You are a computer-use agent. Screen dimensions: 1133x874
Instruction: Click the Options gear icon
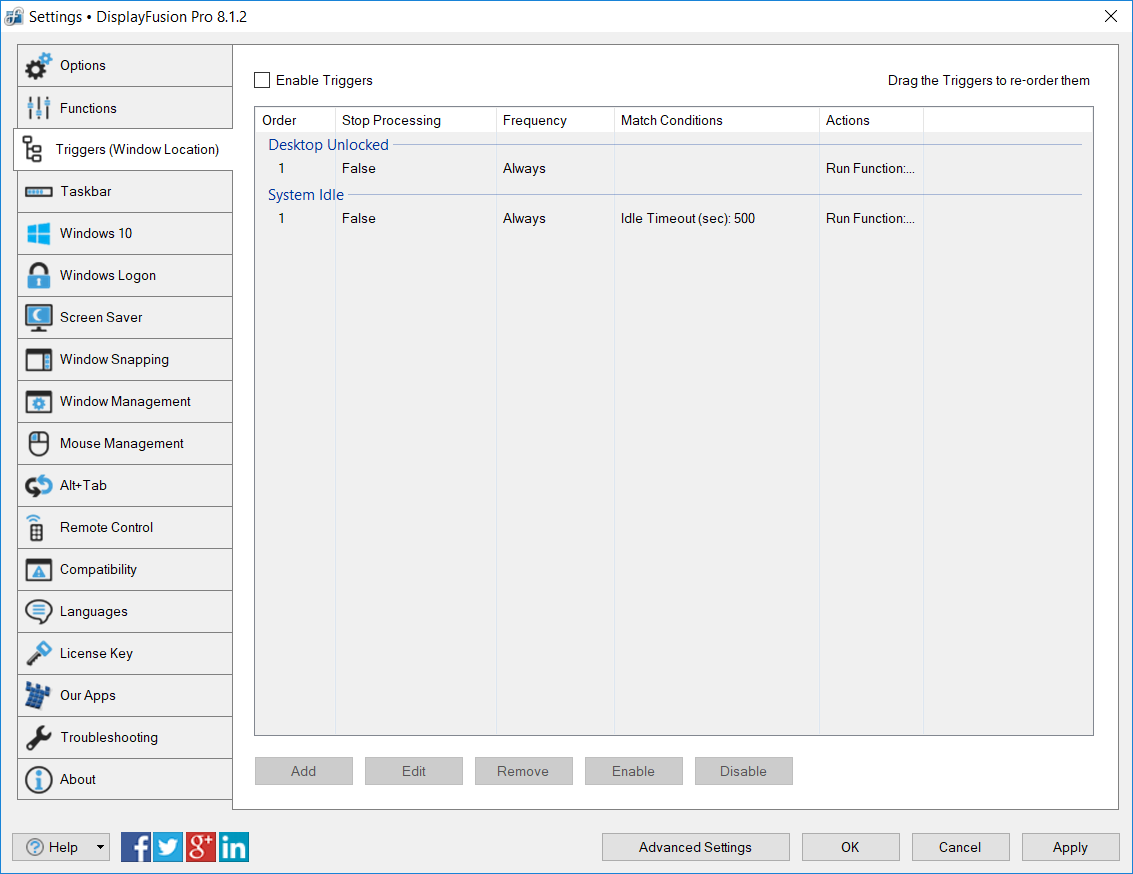(x=38, y=66)
